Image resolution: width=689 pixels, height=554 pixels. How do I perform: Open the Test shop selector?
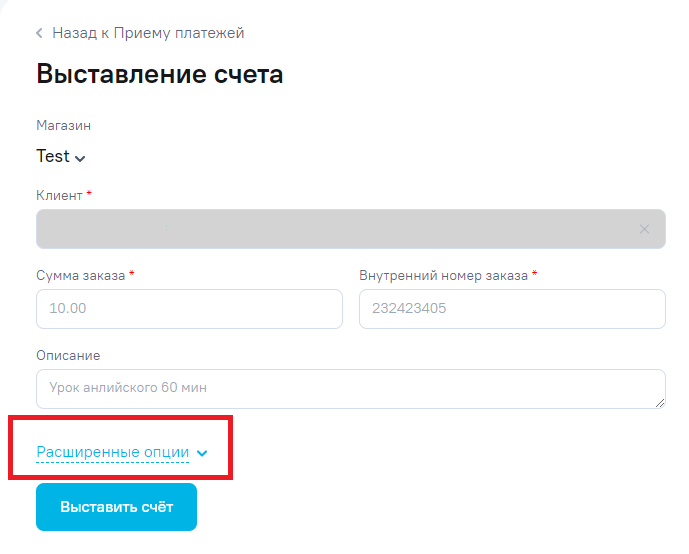[x=61, y=156]
